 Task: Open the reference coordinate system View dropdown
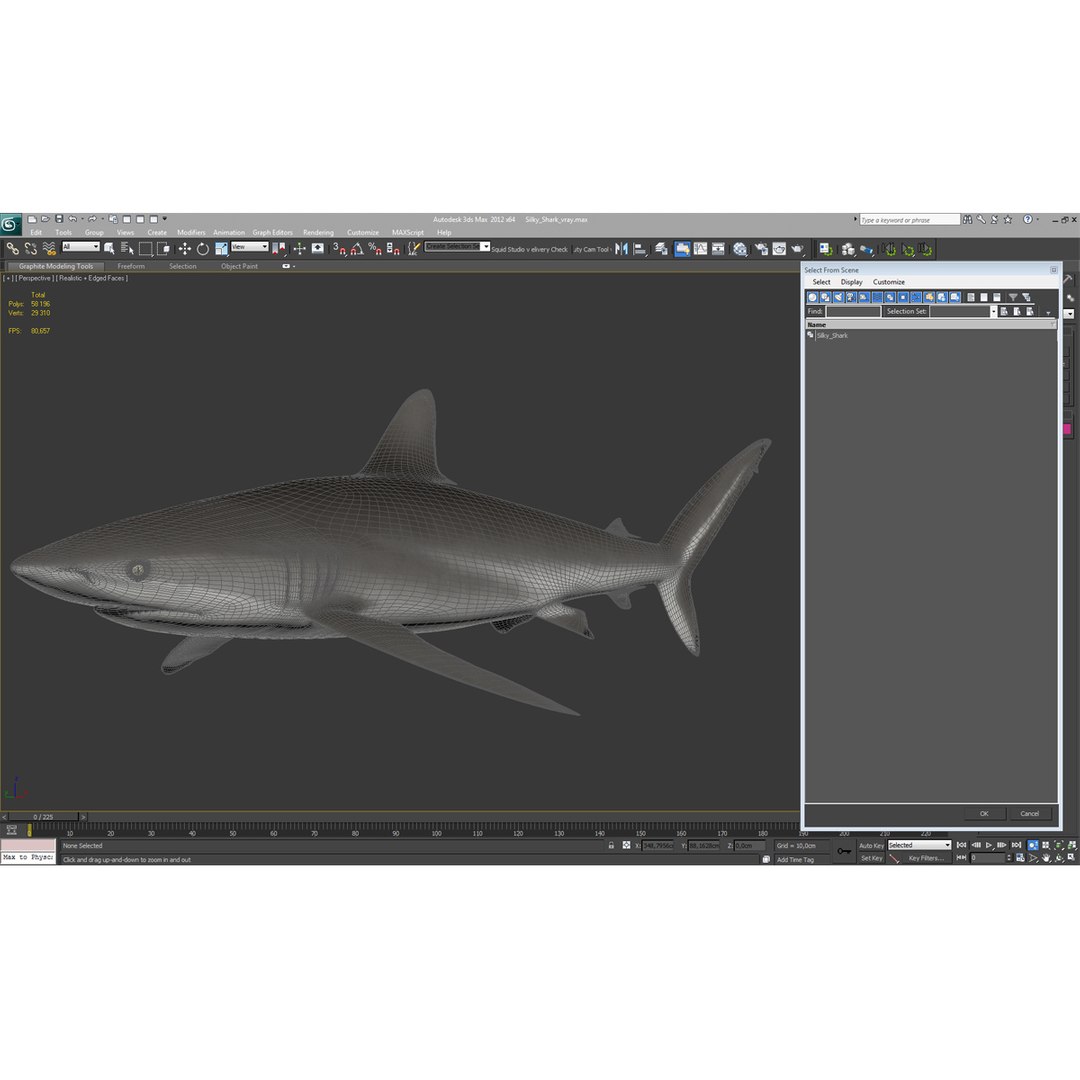click(249, 247)
